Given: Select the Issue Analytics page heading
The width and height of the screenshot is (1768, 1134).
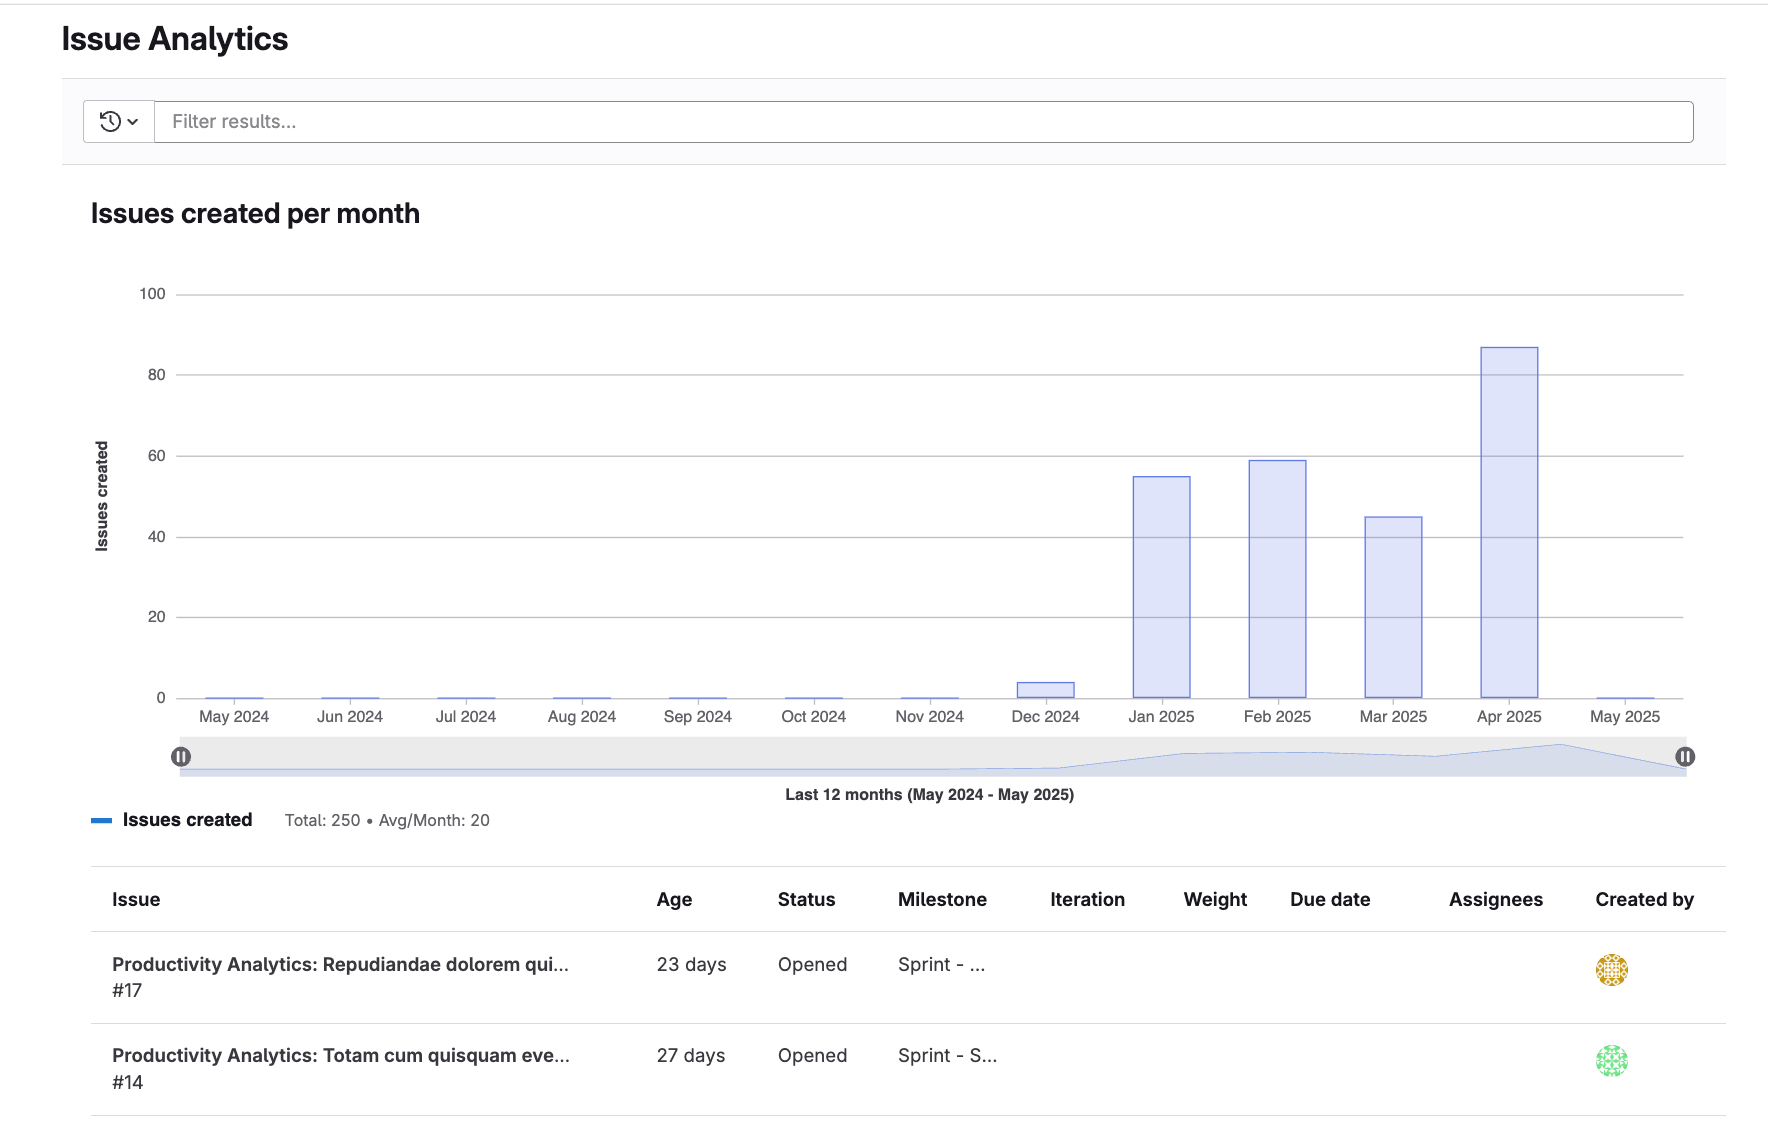Looking at the screenshot, I should 174,38.
